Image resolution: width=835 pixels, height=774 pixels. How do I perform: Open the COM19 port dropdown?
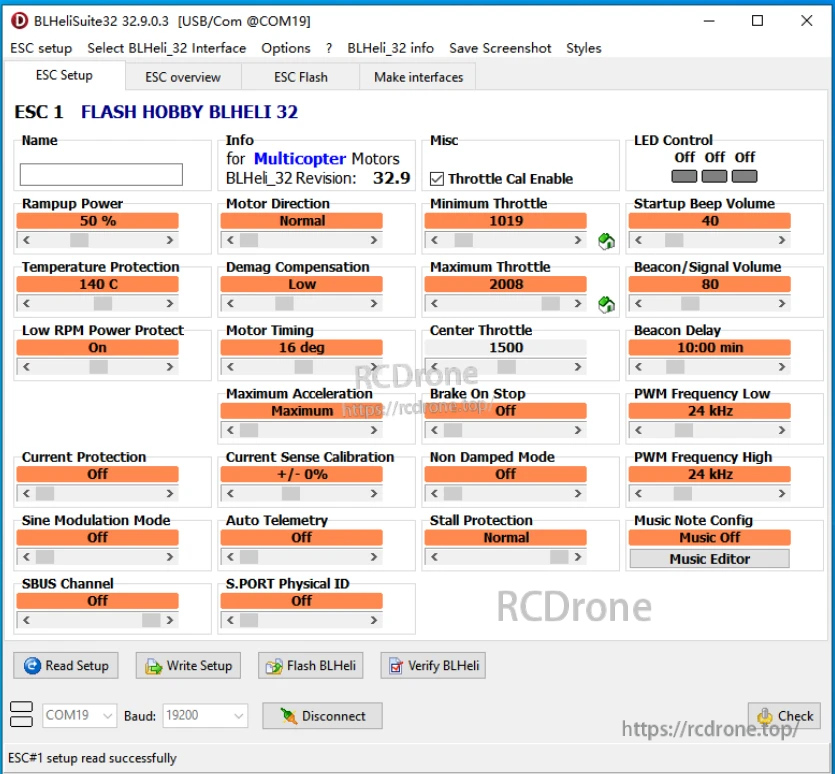pos(79,715)
